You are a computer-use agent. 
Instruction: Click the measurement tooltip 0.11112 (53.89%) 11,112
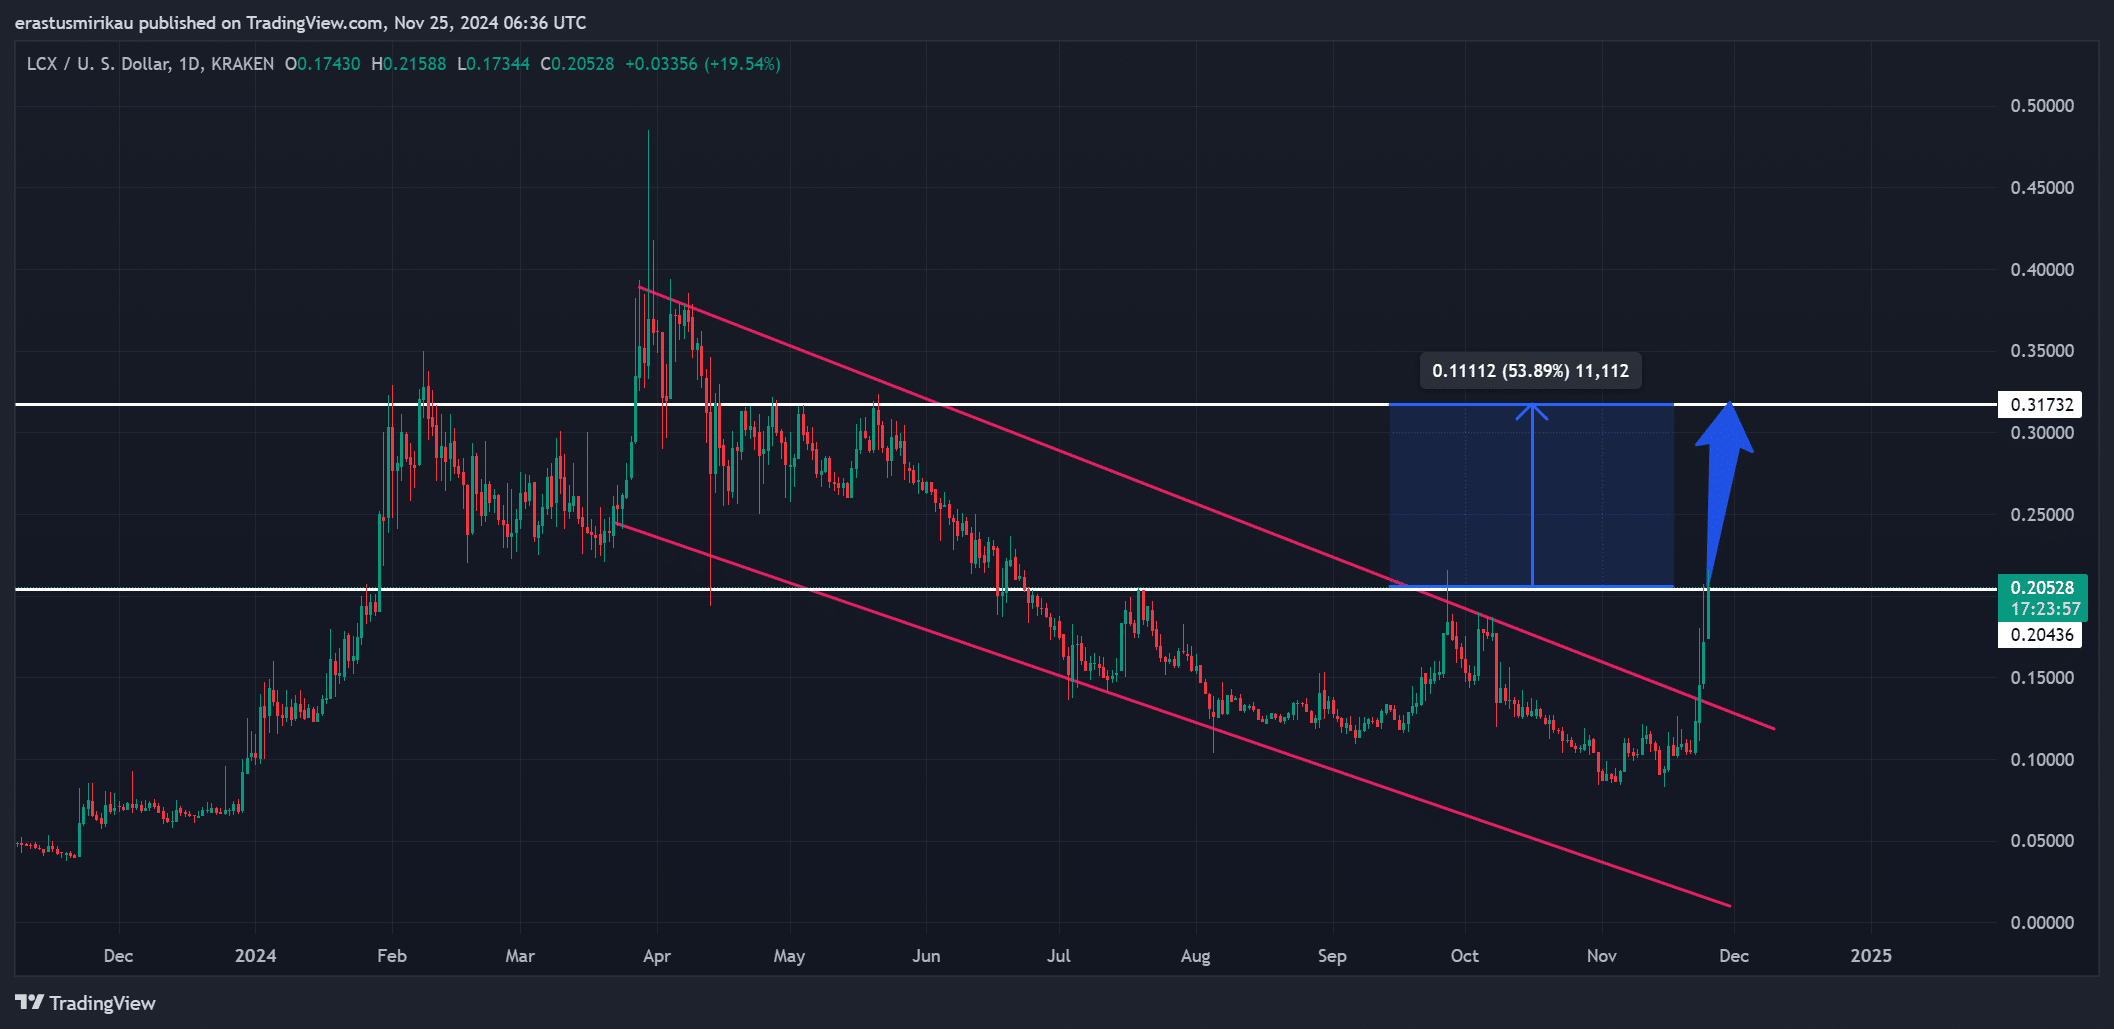point(1531,371)
